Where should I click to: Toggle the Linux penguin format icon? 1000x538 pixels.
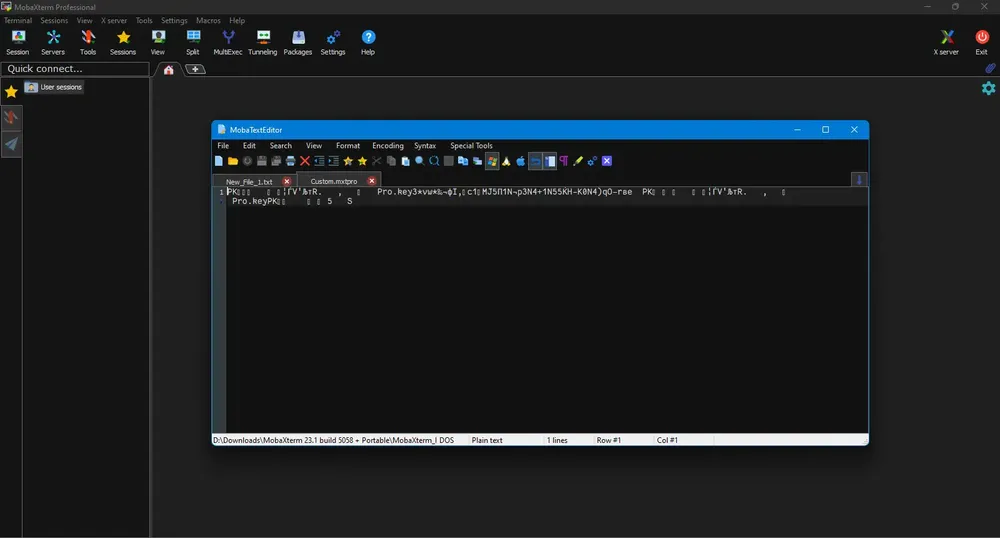(506, 161)
